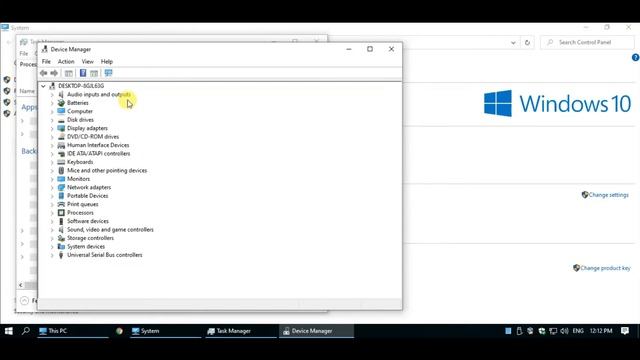Click the refresh icon in System window address bar
Image resolution: width=640 pixels, height=360 pixels.
pos(527,42)
